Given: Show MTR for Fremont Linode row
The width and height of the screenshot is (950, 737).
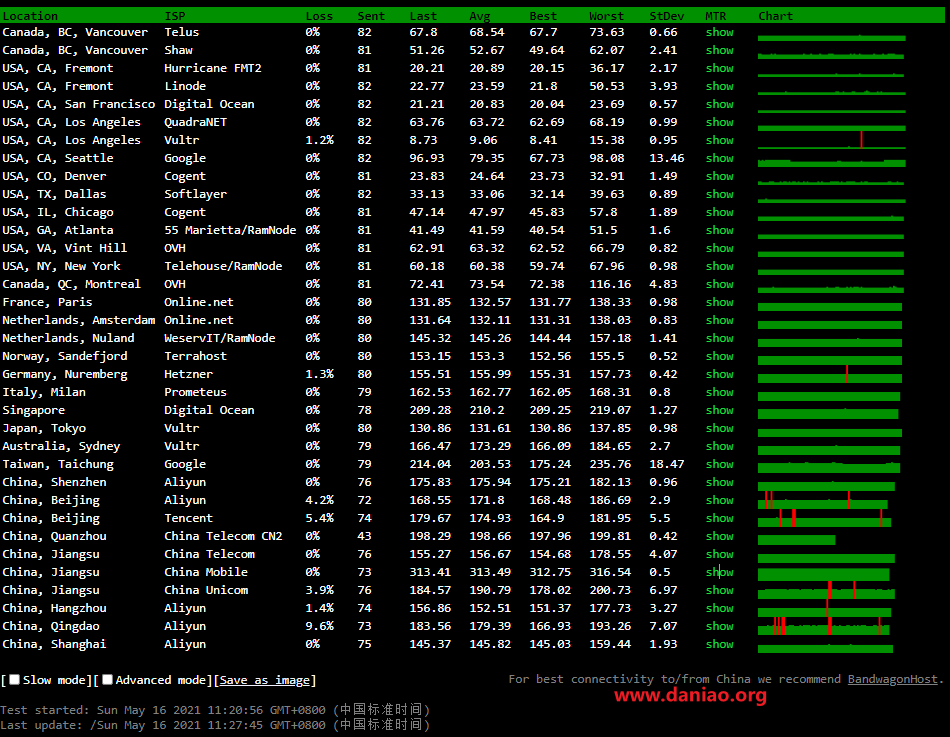Looking at the screenshot, I should [x=720, y=86].
